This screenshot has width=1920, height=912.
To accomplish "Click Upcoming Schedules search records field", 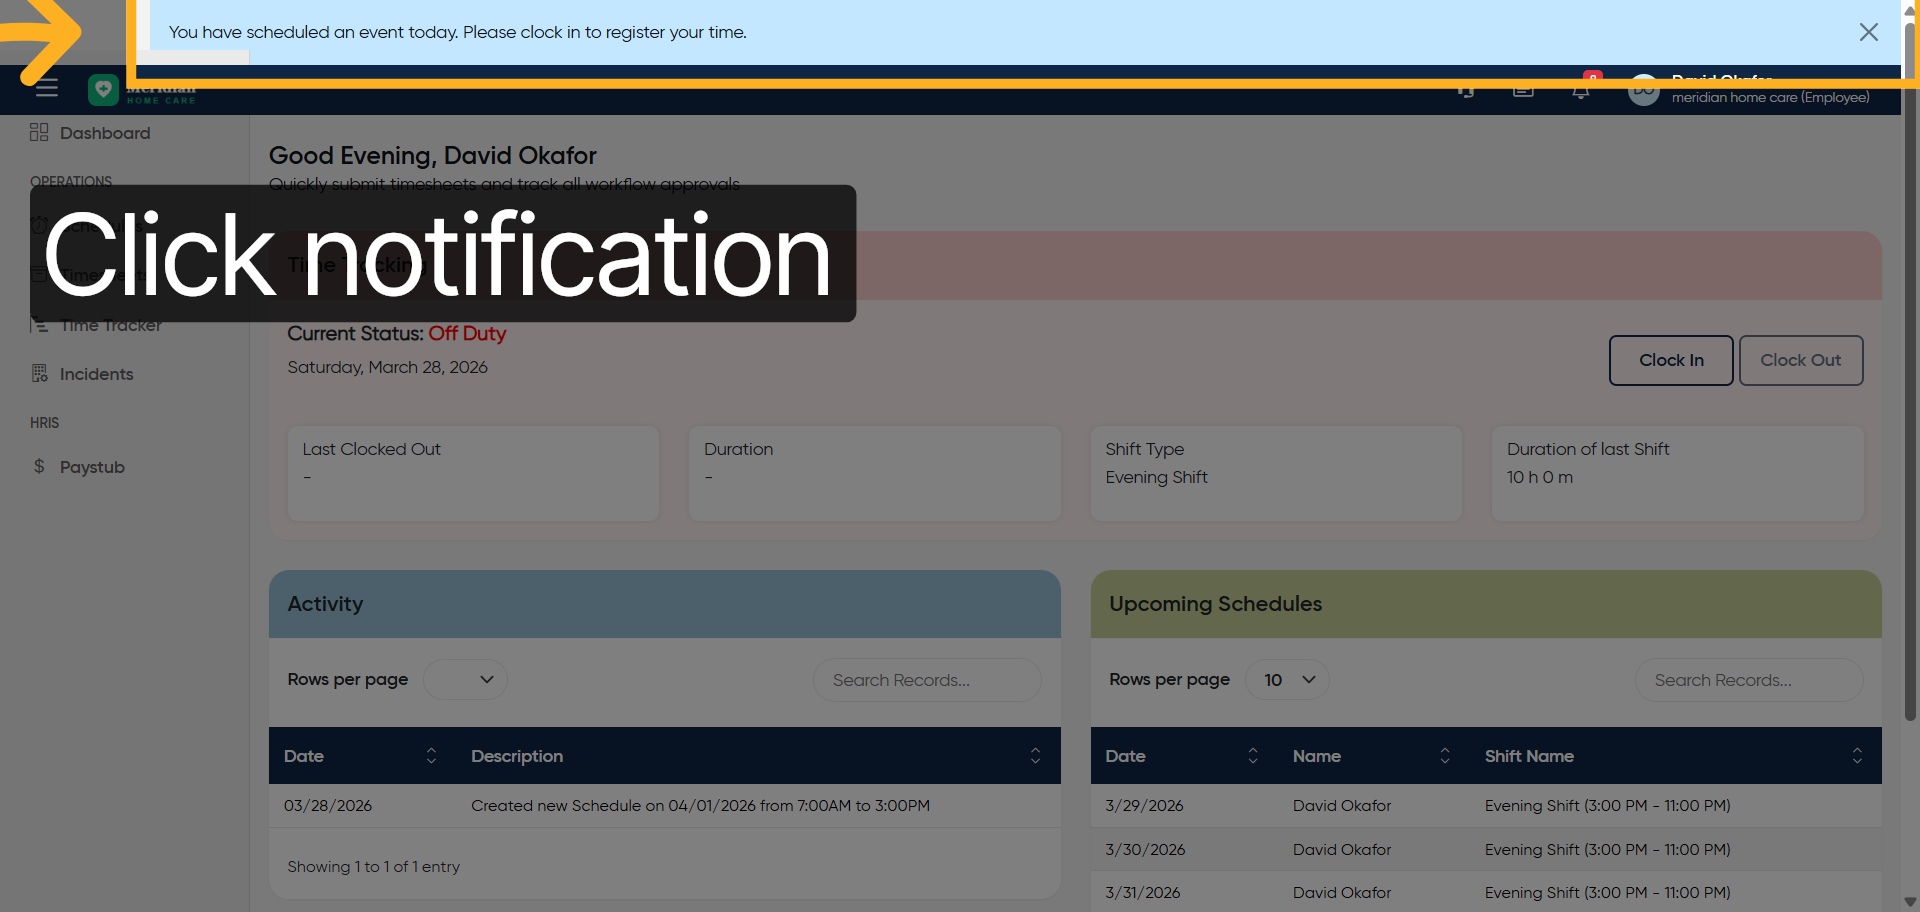I will (x=1748, y=680).
